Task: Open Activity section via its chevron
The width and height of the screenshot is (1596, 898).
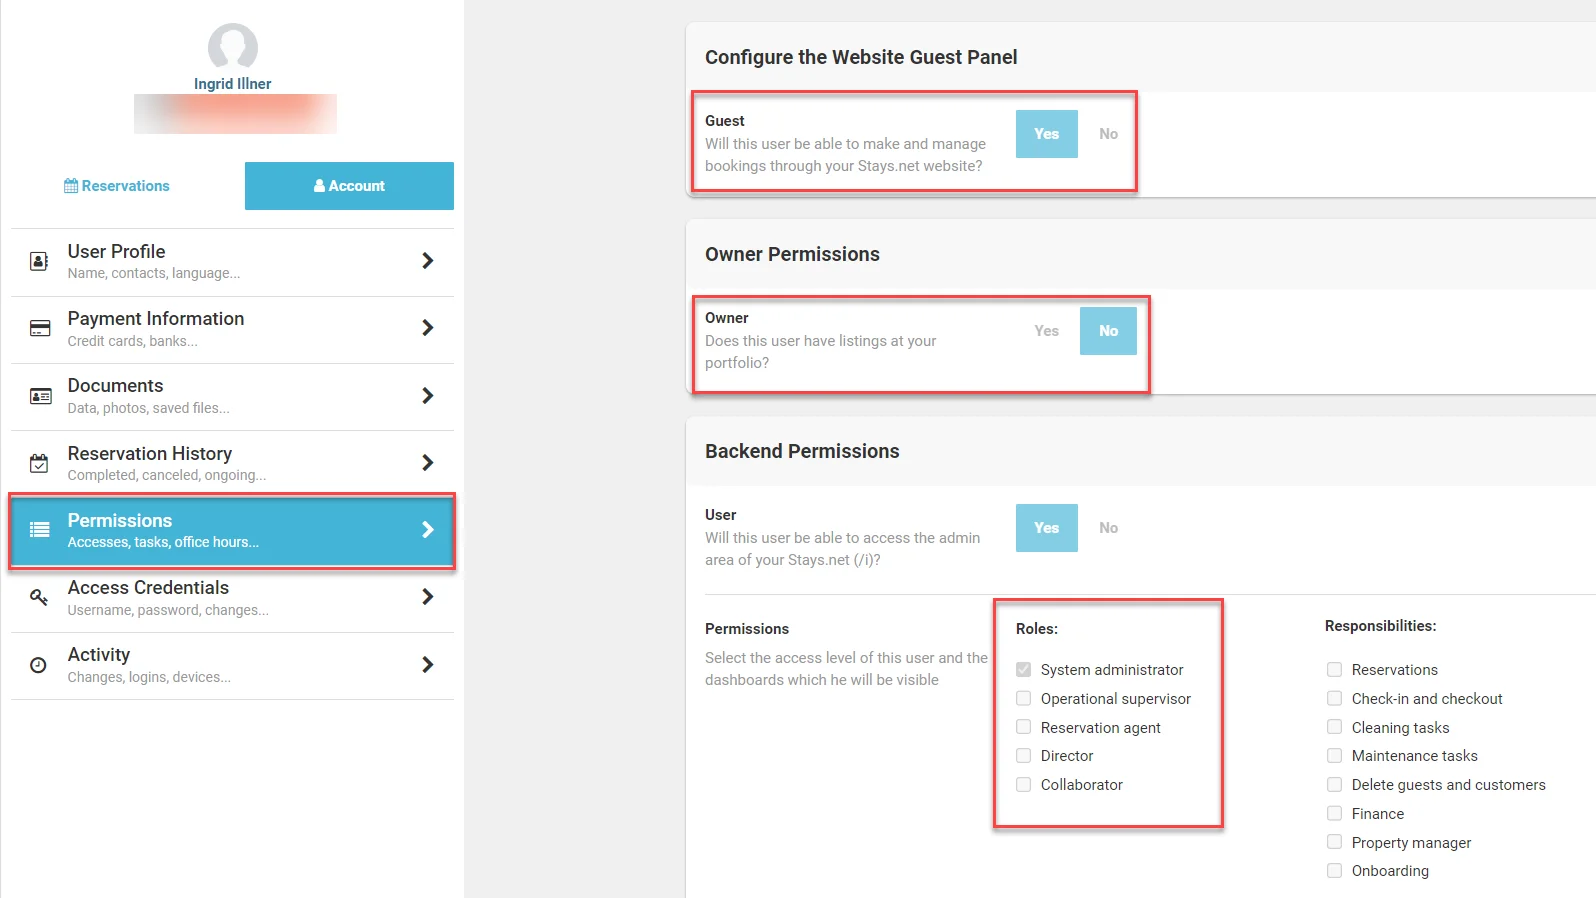Action: (x=428, y=665)
